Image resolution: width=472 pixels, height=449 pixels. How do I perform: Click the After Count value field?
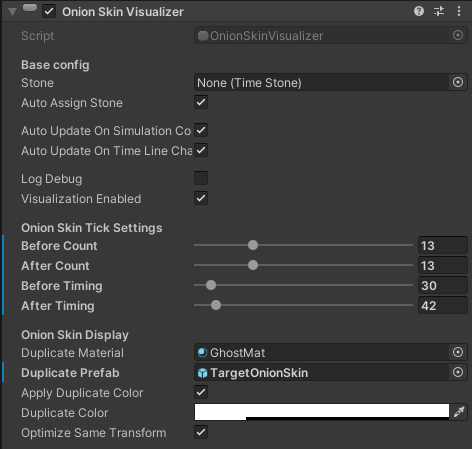[443, 265]
